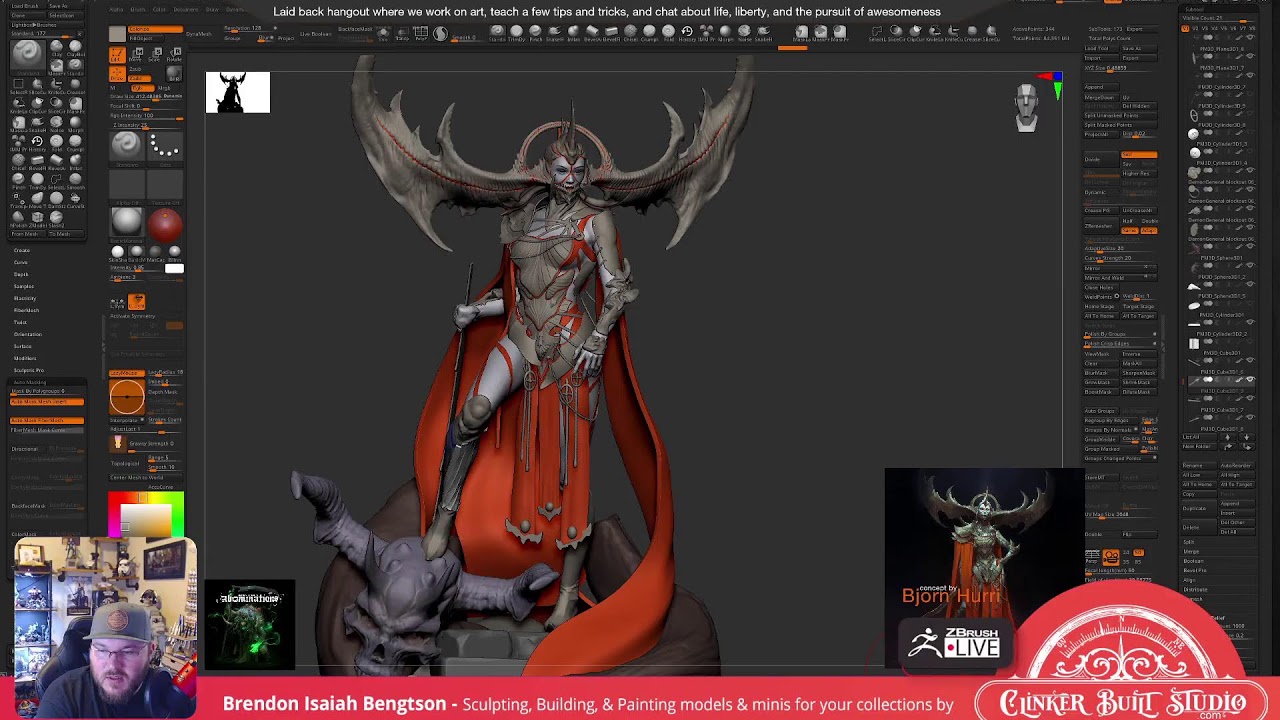1280x720 pixels.
Task: Activate the Move transform icon
Action: pos(136,54)
